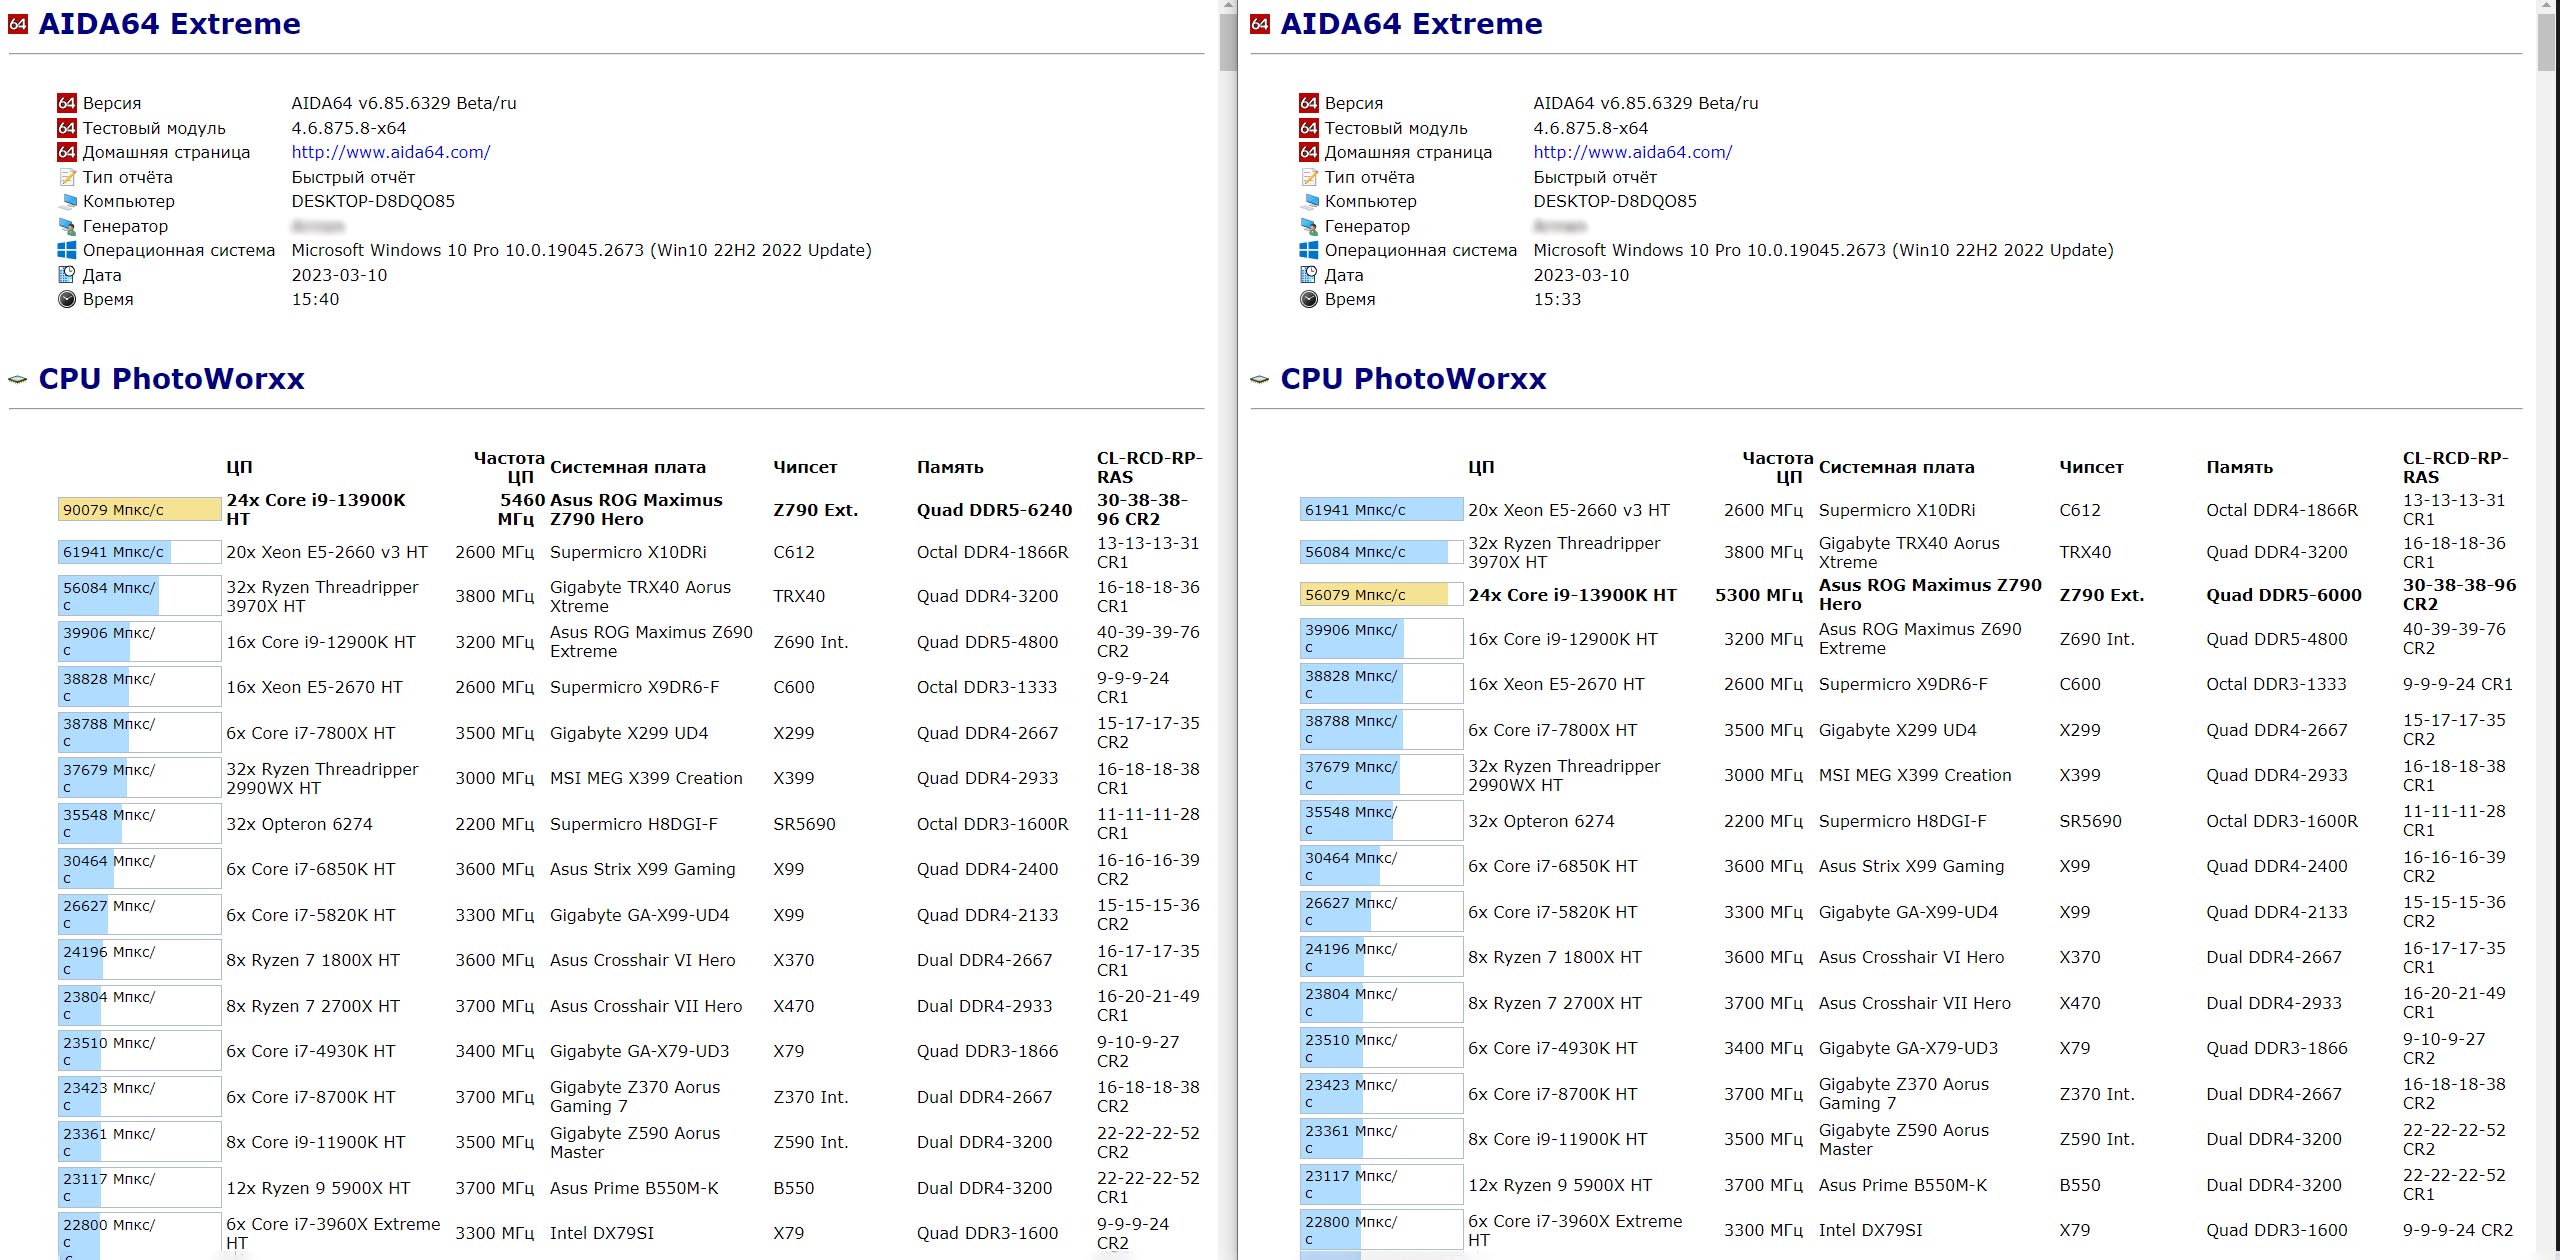Click the Версия icon in right report

1309,103
